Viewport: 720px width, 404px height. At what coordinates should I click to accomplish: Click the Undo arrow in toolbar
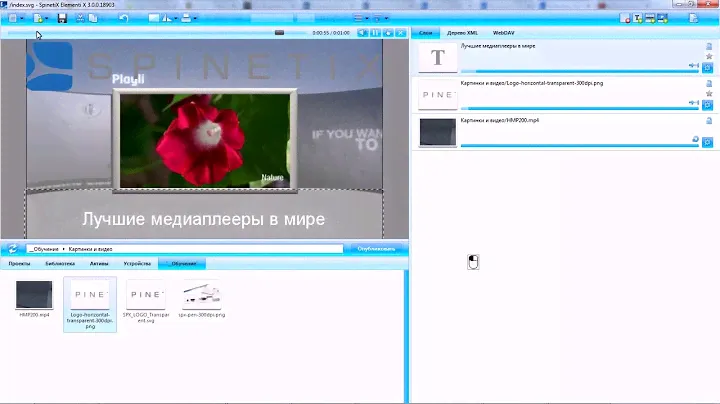(x=123, y=18)
